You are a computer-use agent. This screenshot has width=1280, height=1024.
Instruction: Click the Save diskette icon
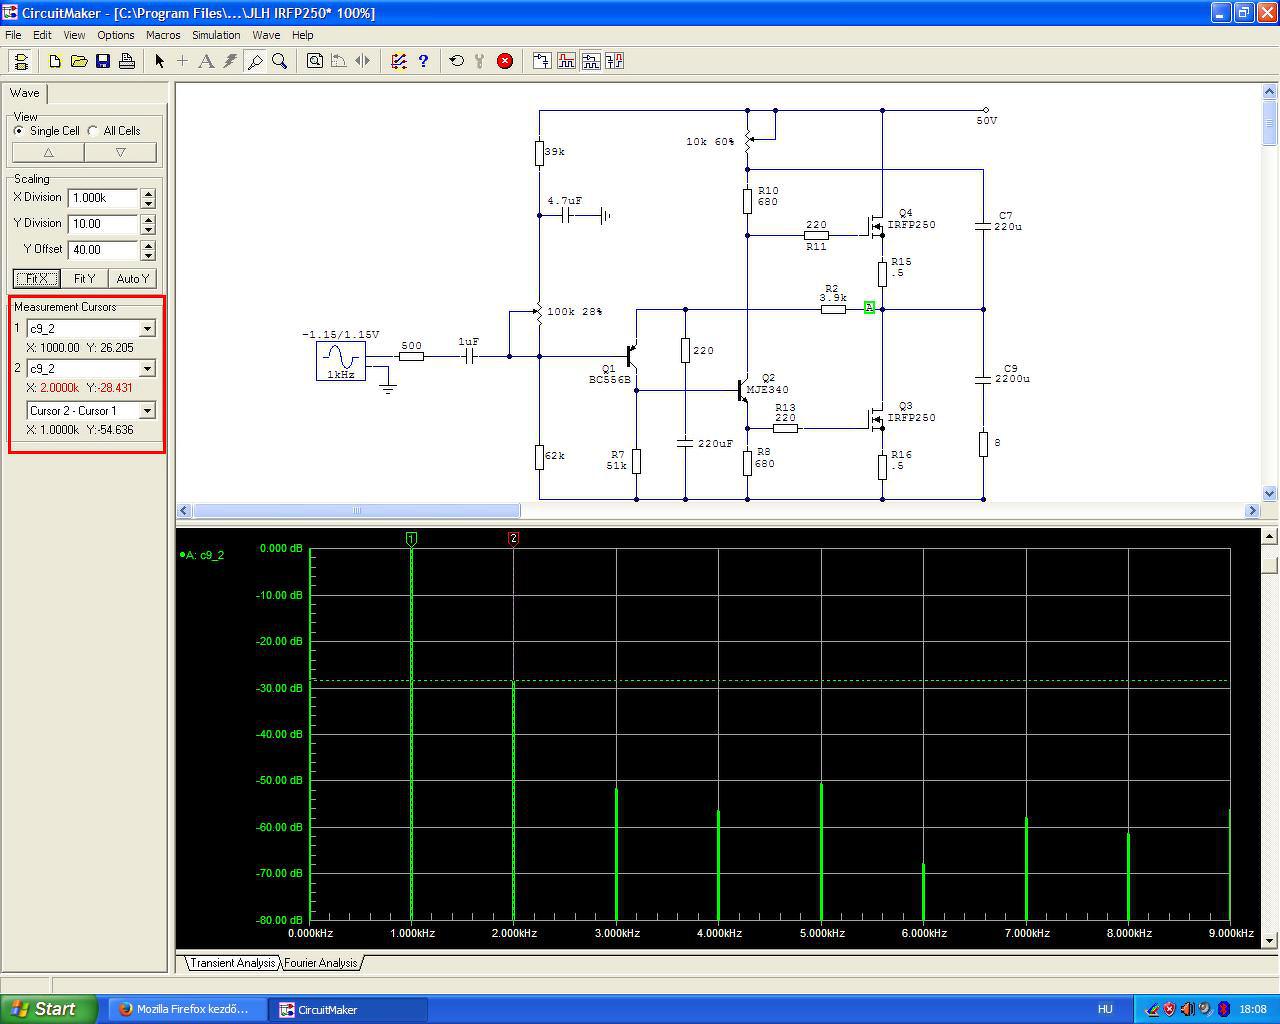pos(103,61)
